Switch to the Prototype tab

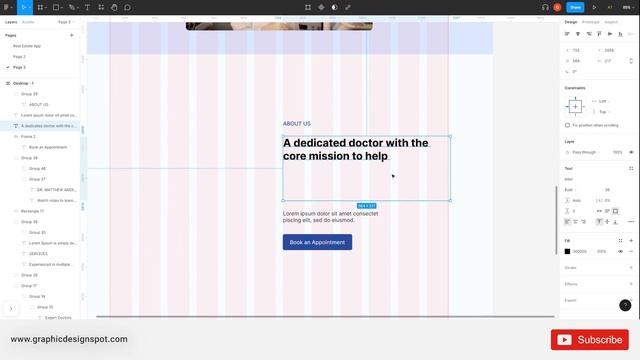[x=591, y=22]
